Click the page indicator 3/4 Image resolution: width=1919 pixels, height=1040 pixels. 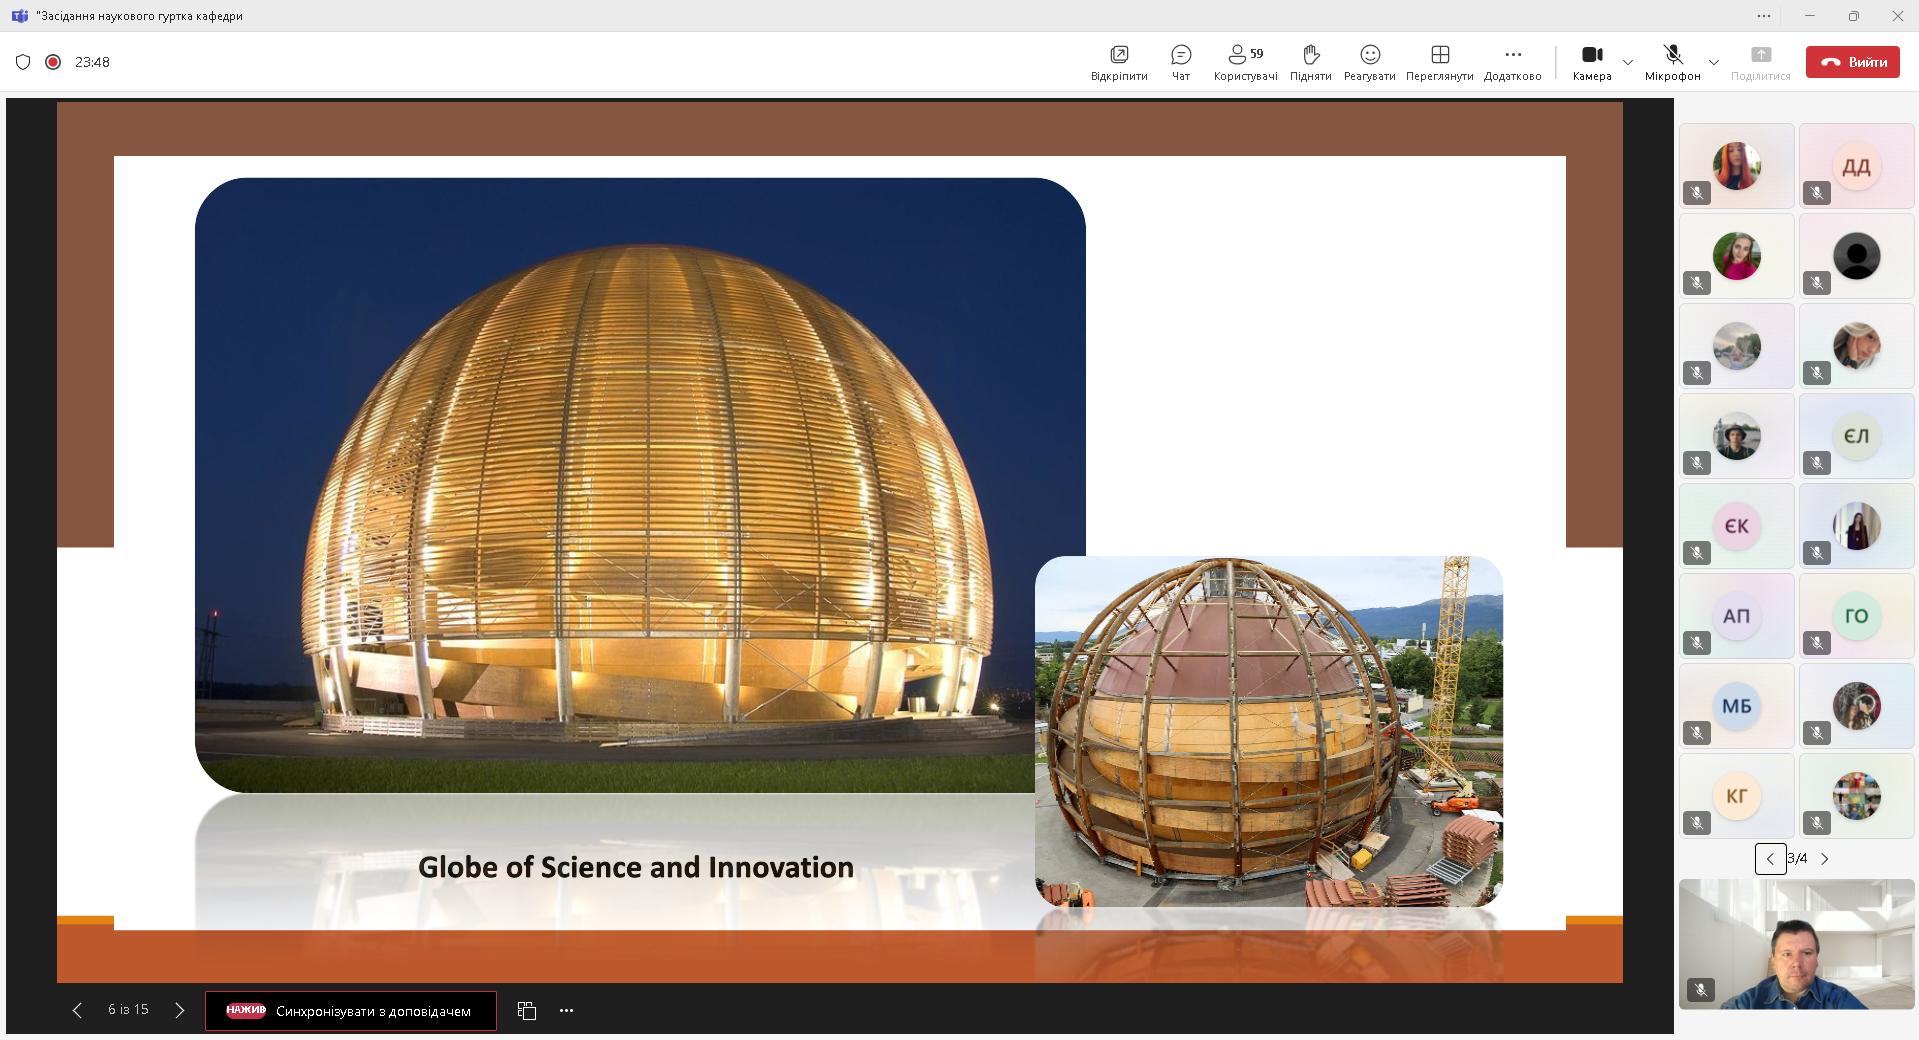coord(1798,859)
